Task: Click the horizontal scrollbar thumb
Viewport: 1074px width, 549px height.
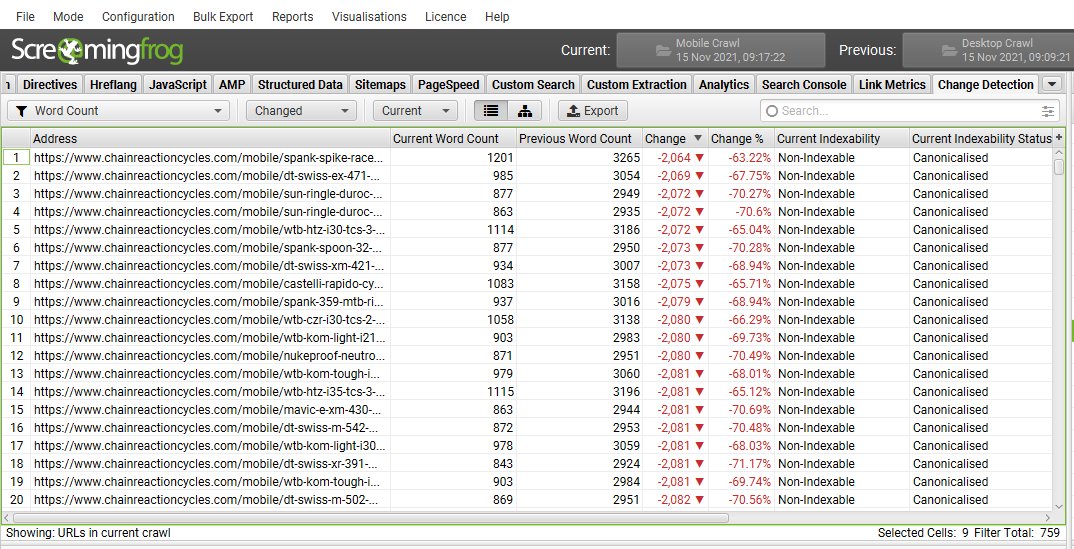Action: click(370, 518)
